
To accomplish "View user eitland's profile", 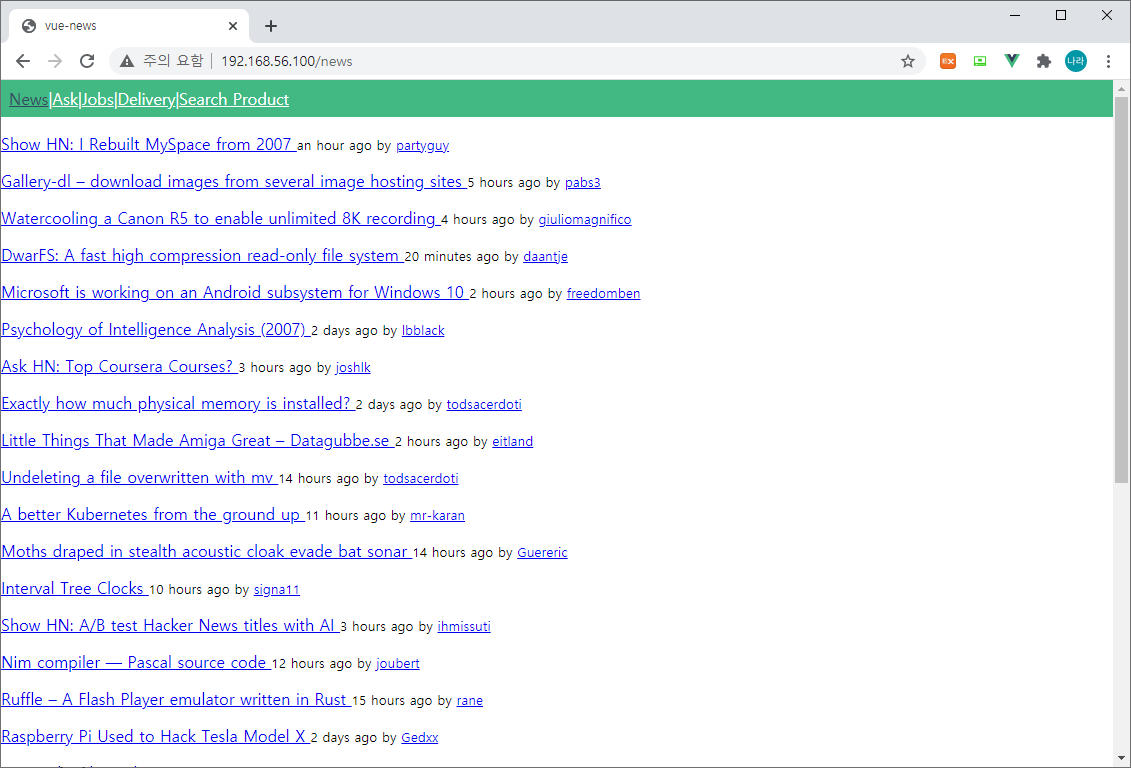I will coord(513,441).
